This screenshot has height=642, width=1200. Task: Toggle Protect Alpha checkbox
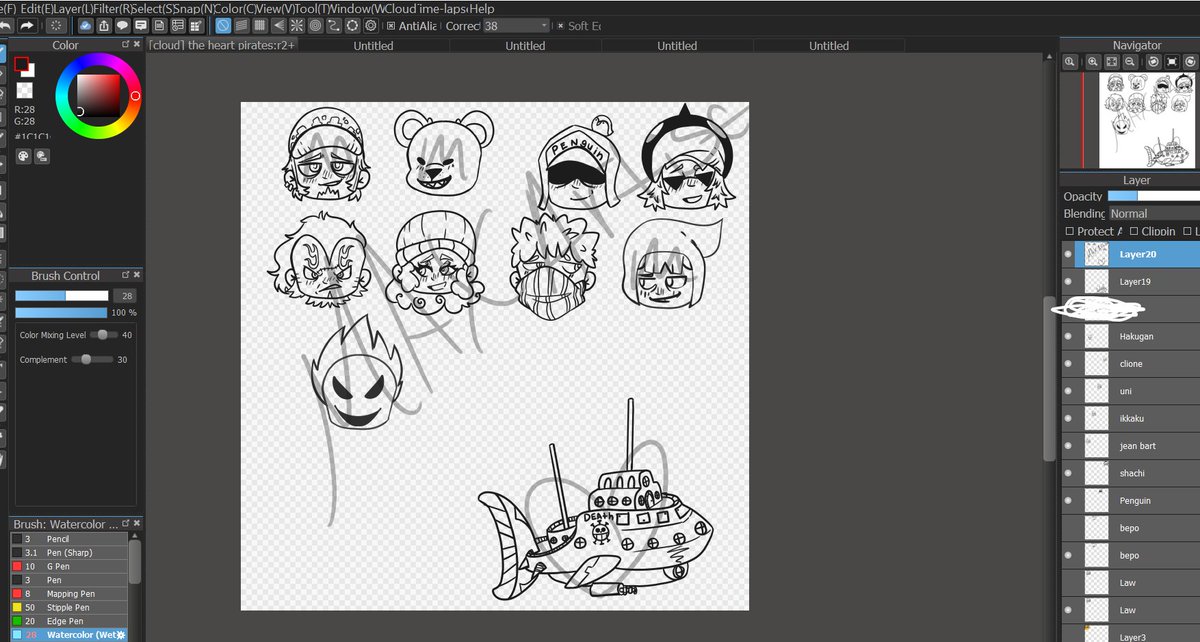[1069, 231]
